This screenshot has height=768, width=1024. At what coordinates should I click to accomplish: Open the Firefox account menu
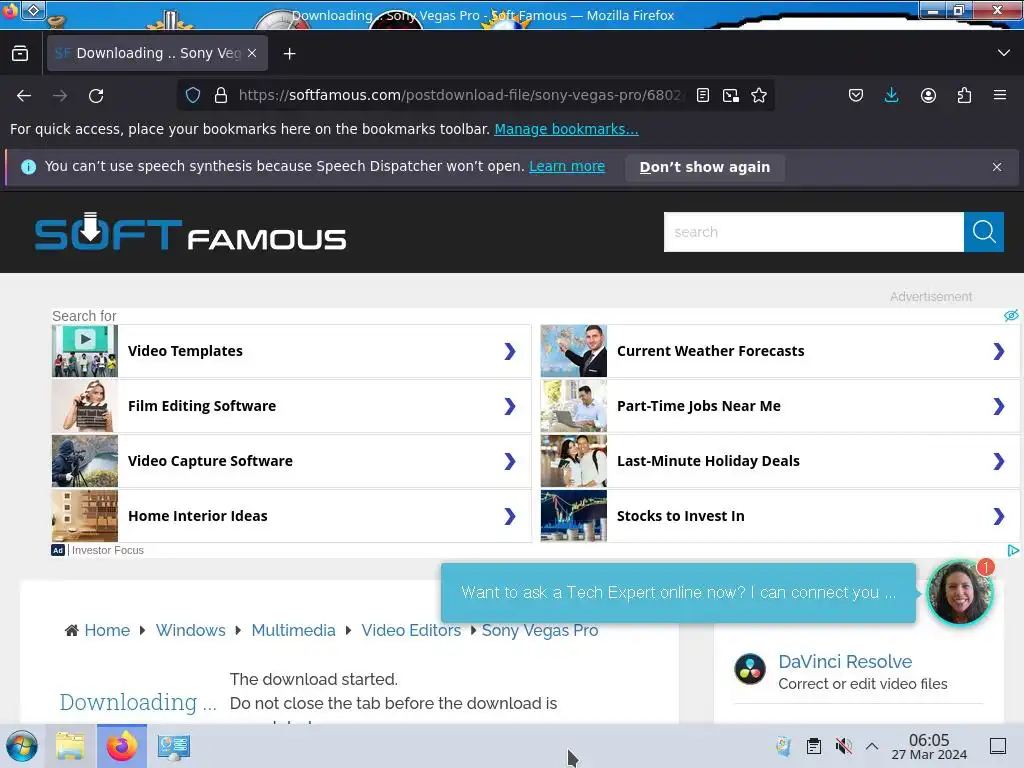pos(928,95)
